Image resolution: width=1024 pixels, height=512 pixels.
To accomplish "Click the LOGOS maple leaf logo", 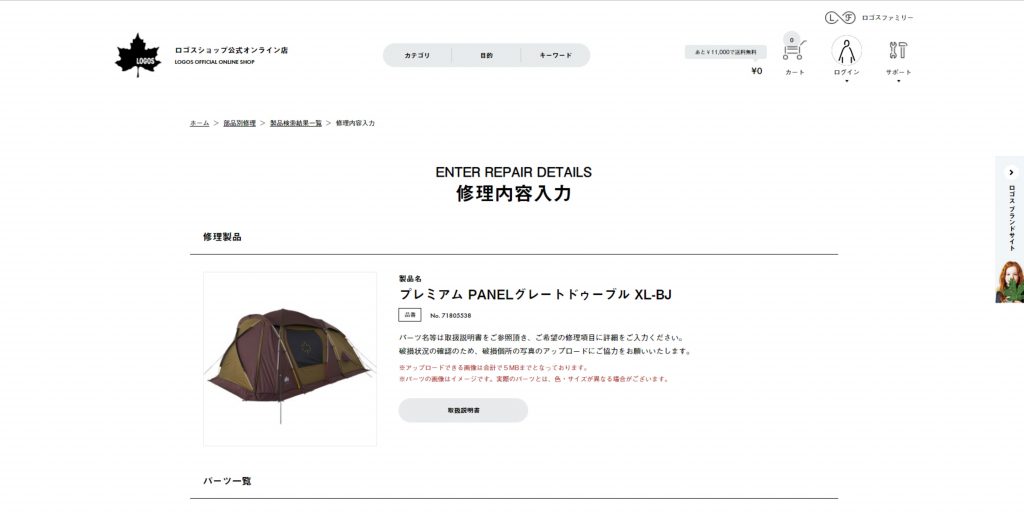I will click(138, 55).
